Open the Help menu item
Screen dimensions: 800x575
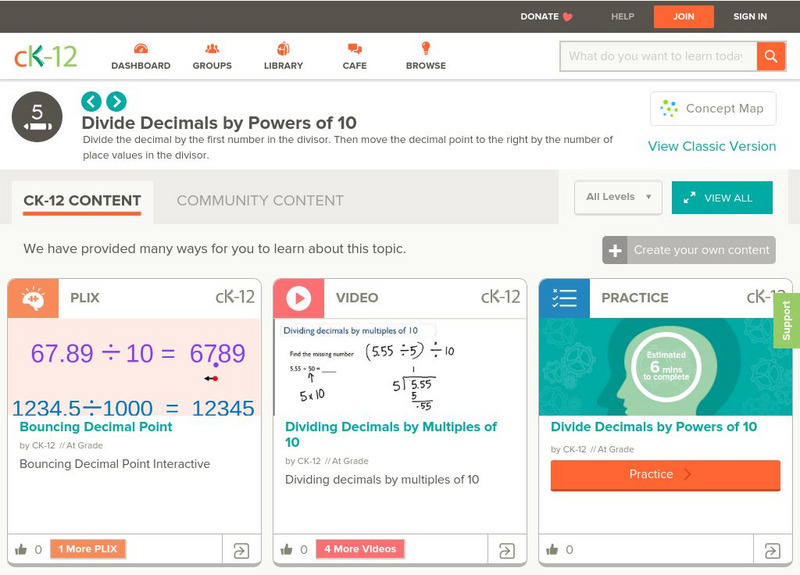click(x=622, y=16)
